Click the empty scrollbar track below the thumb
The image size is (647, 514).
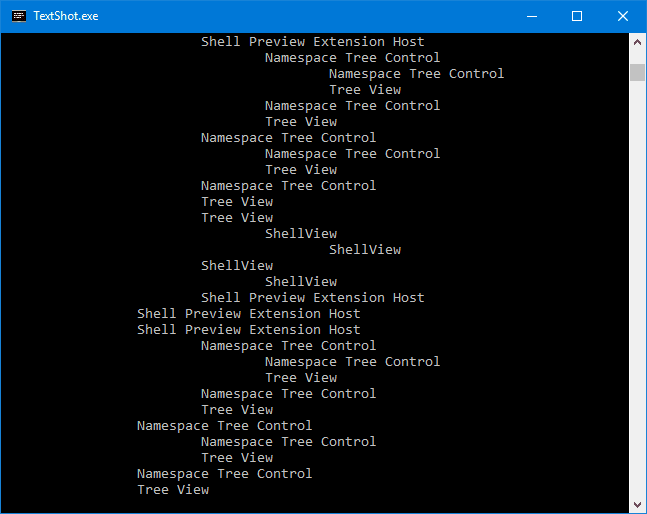coord(637,300)
